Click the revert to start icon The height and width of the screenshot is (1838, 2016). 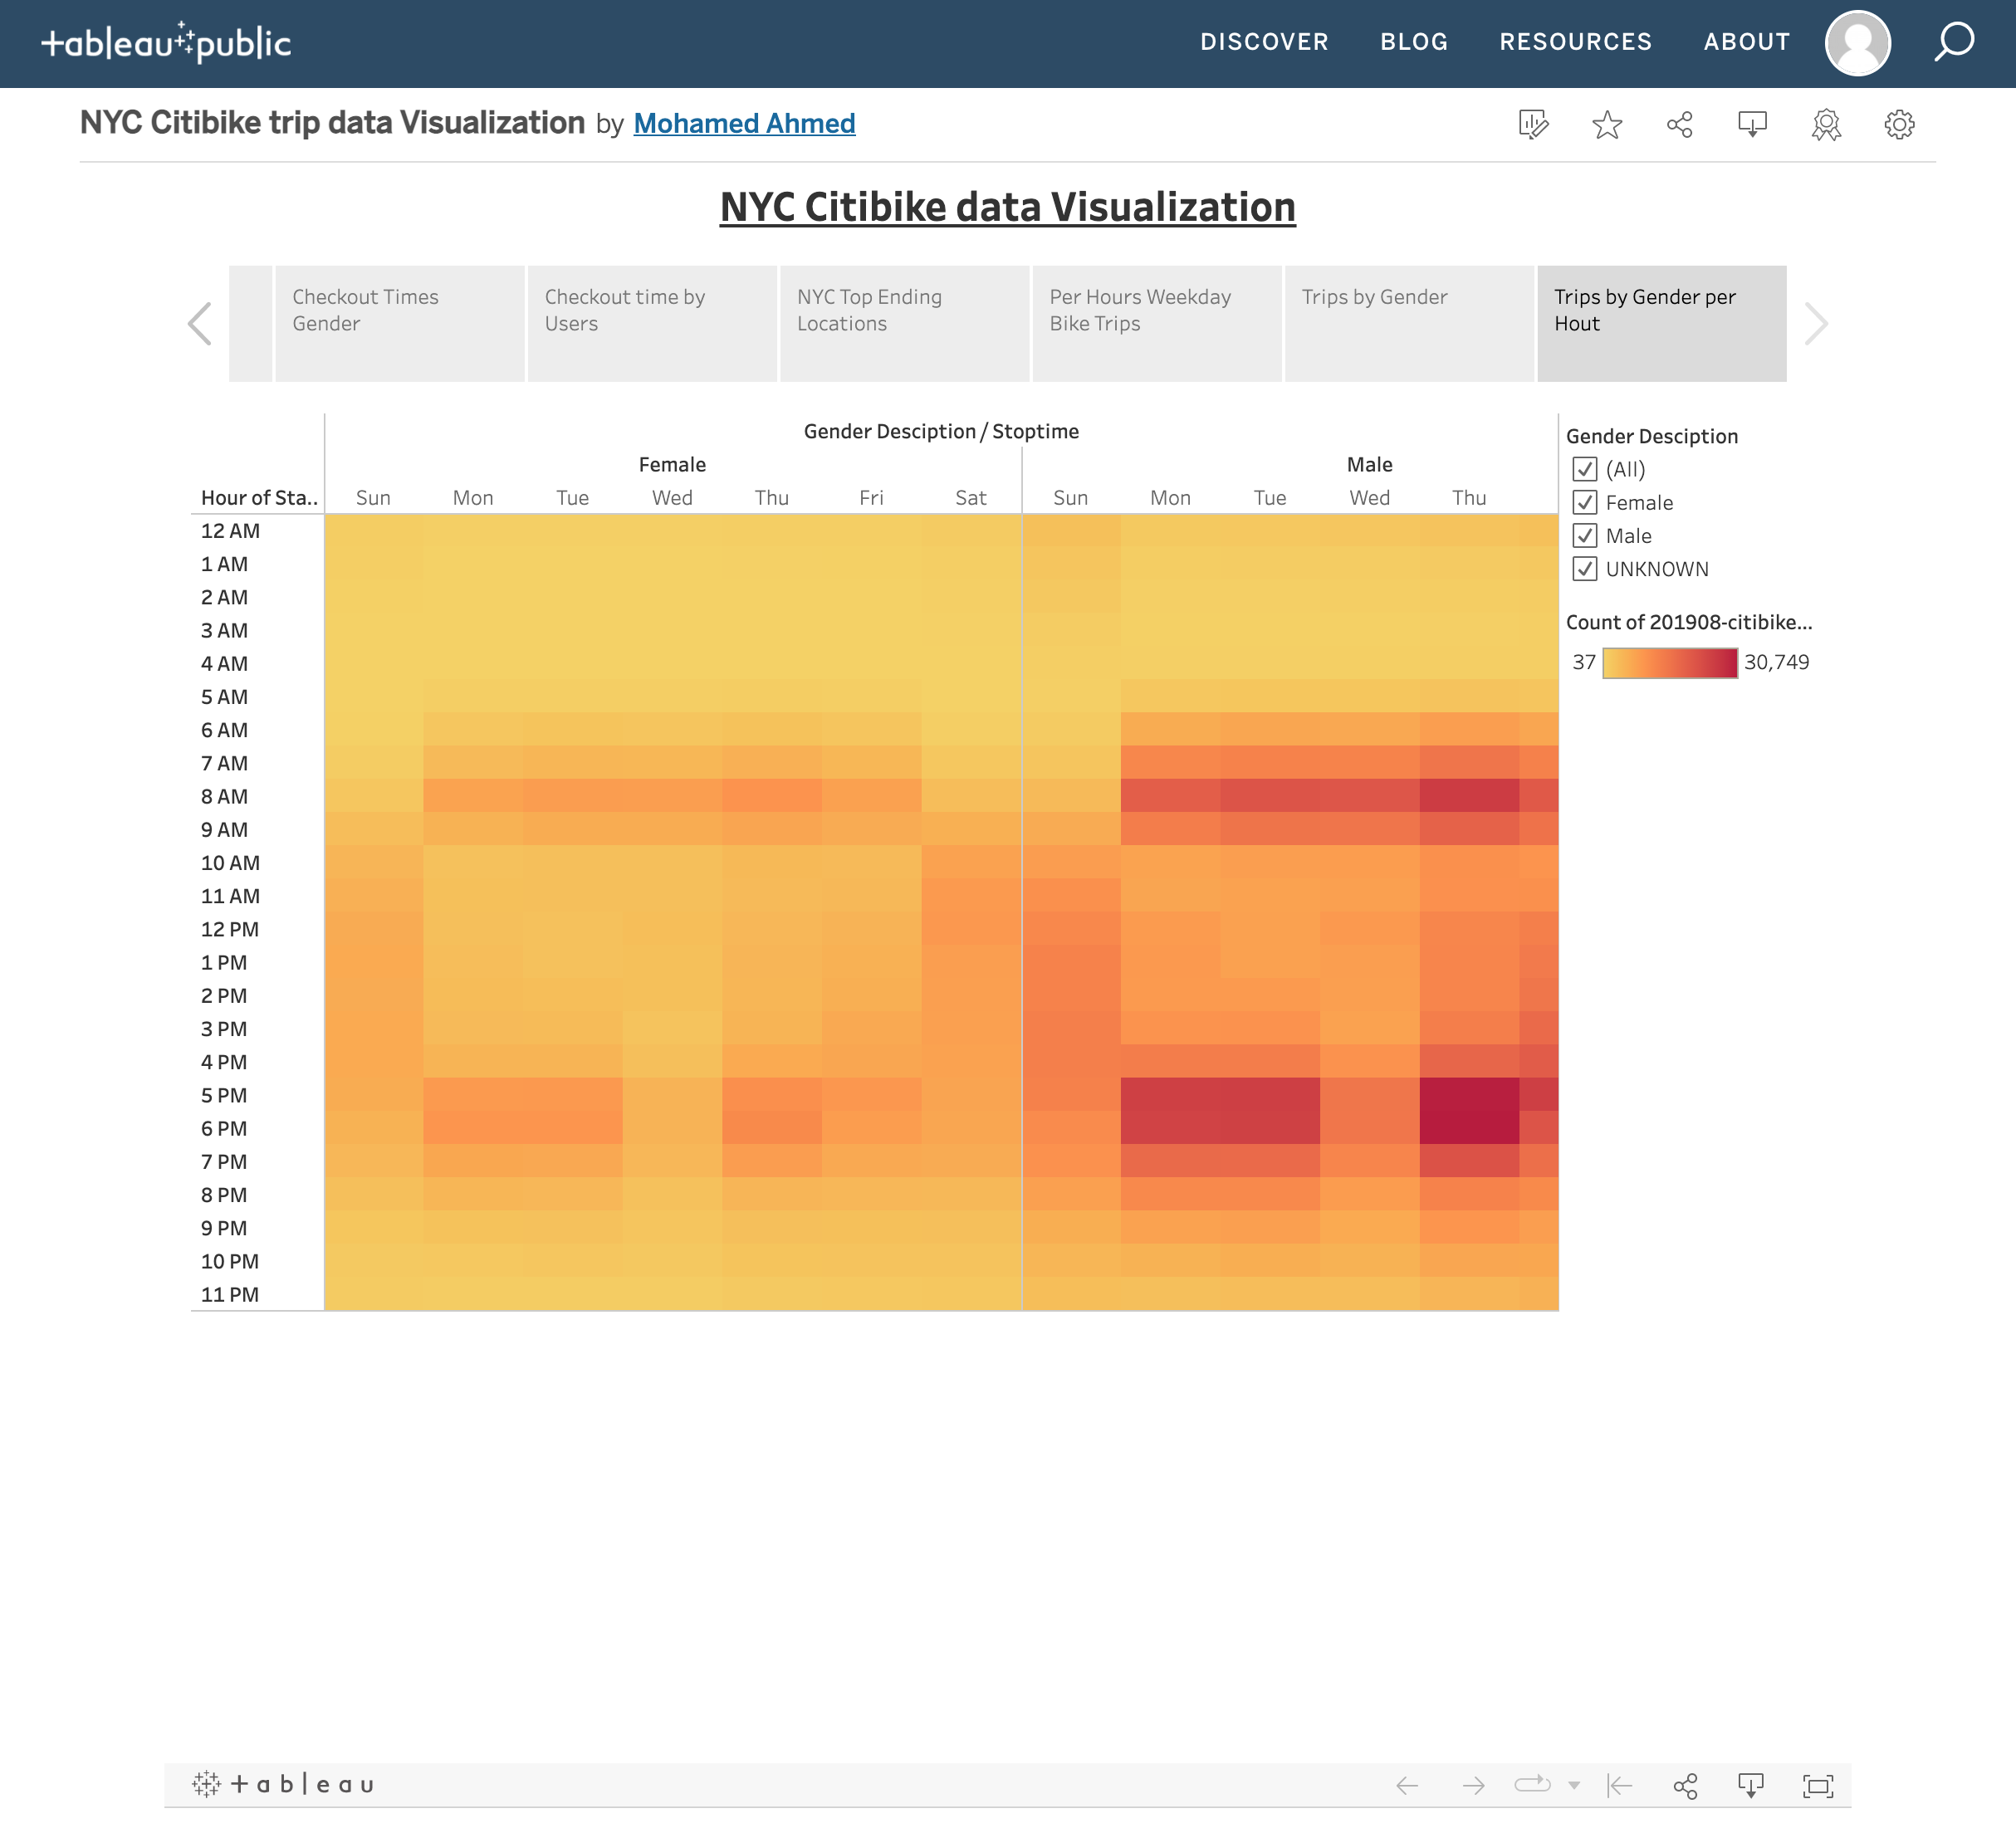(1620, 1785)
